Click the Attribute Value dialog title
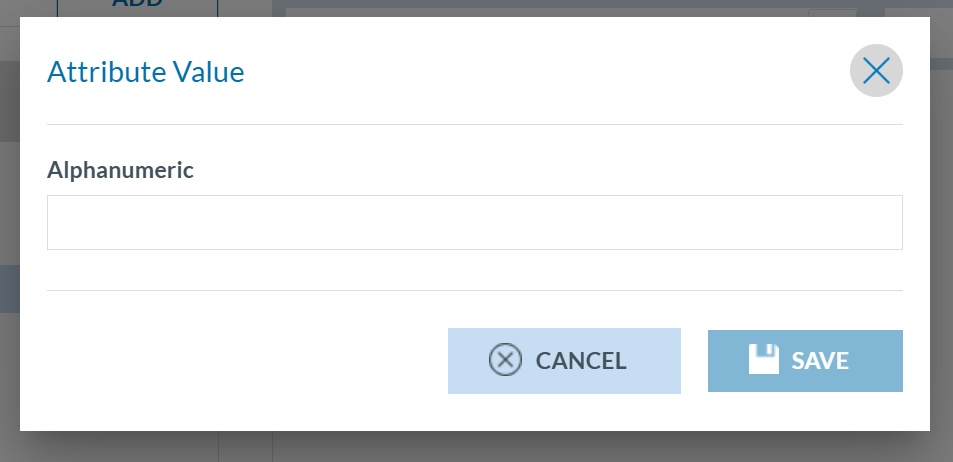This screenshot has width=953, height=462. tap(146, 72)
